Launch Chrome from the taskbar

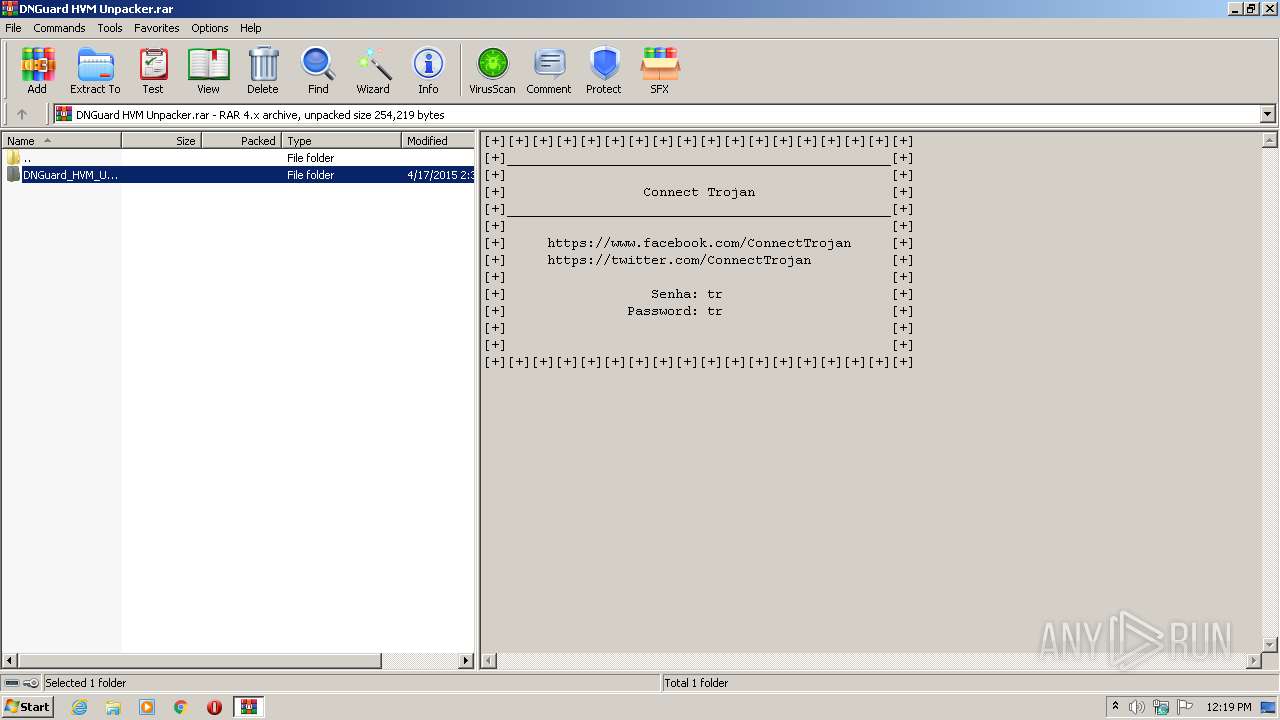[181, 707]
